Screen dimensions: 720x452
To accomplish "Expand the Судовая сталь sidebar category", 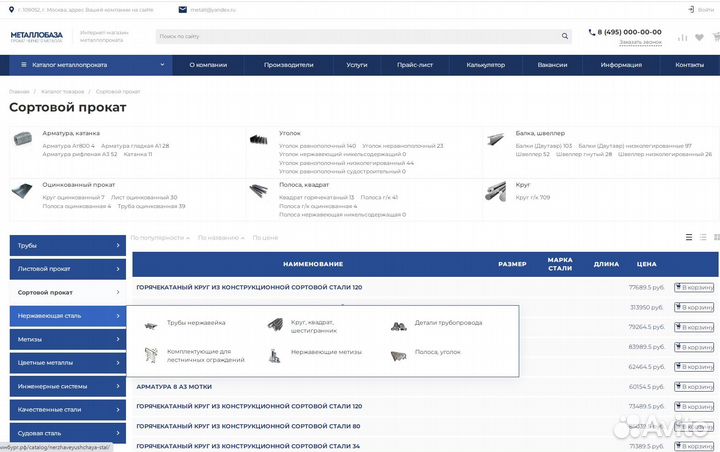I will coord(68,433).
